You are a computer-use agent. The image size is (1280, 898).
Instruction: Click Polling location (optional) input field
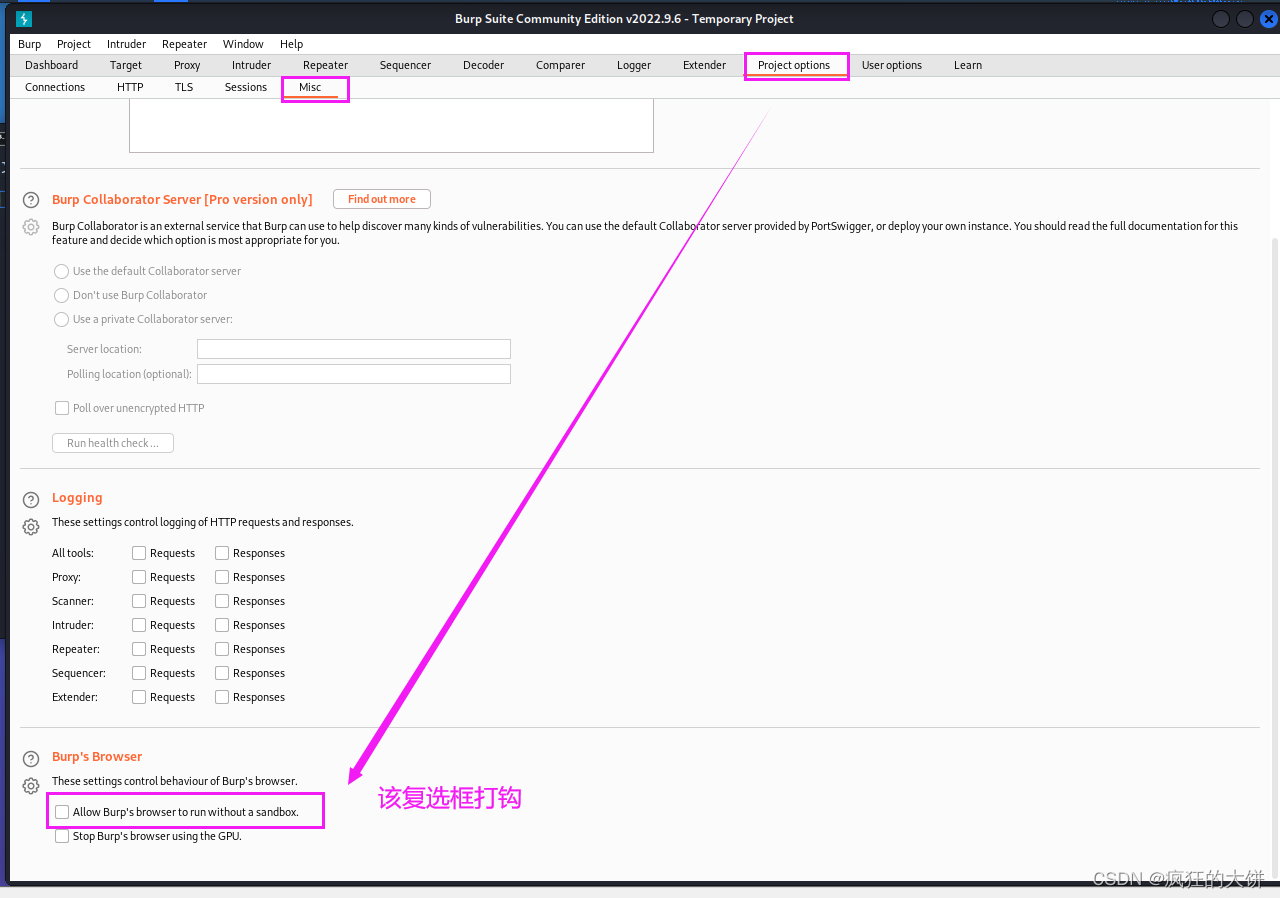[x=354, y=374]
